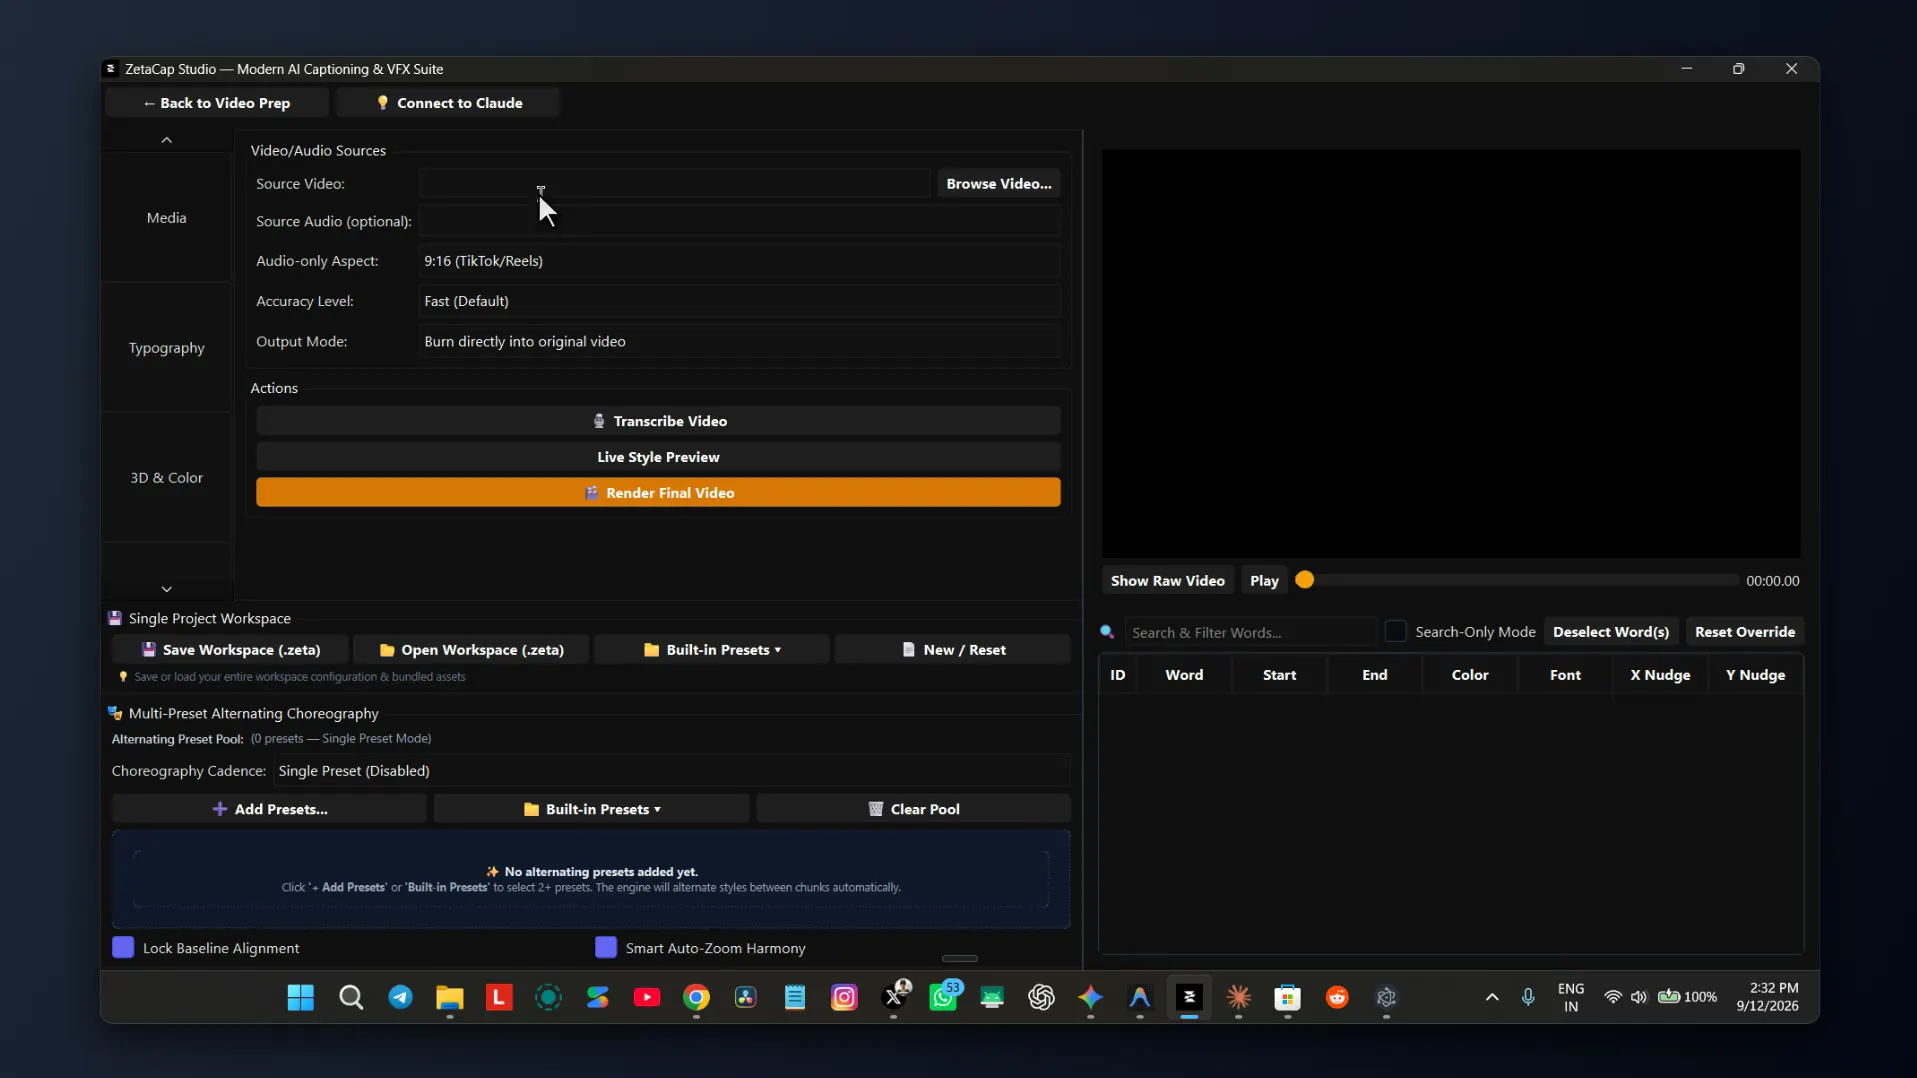The image size is (1917, 1078).
Task: Click the Browse Video button
Action: point(998,184)
